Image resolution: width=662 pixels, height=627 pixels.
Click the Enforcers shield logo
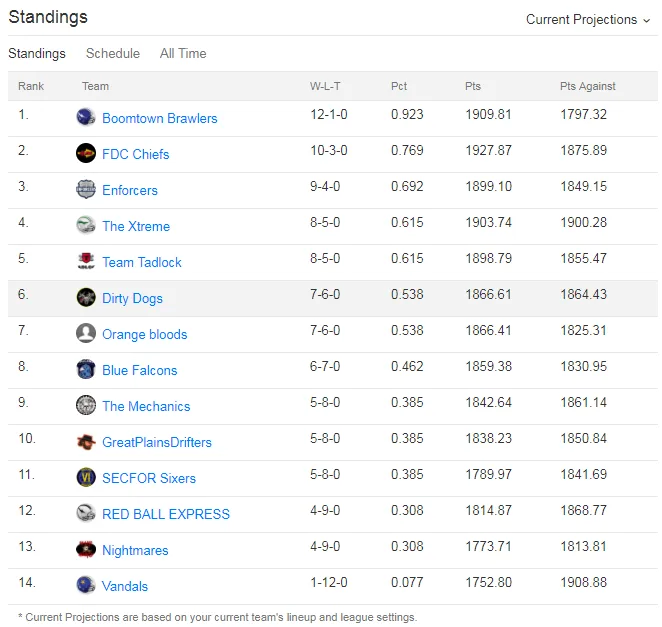[86, 189]
